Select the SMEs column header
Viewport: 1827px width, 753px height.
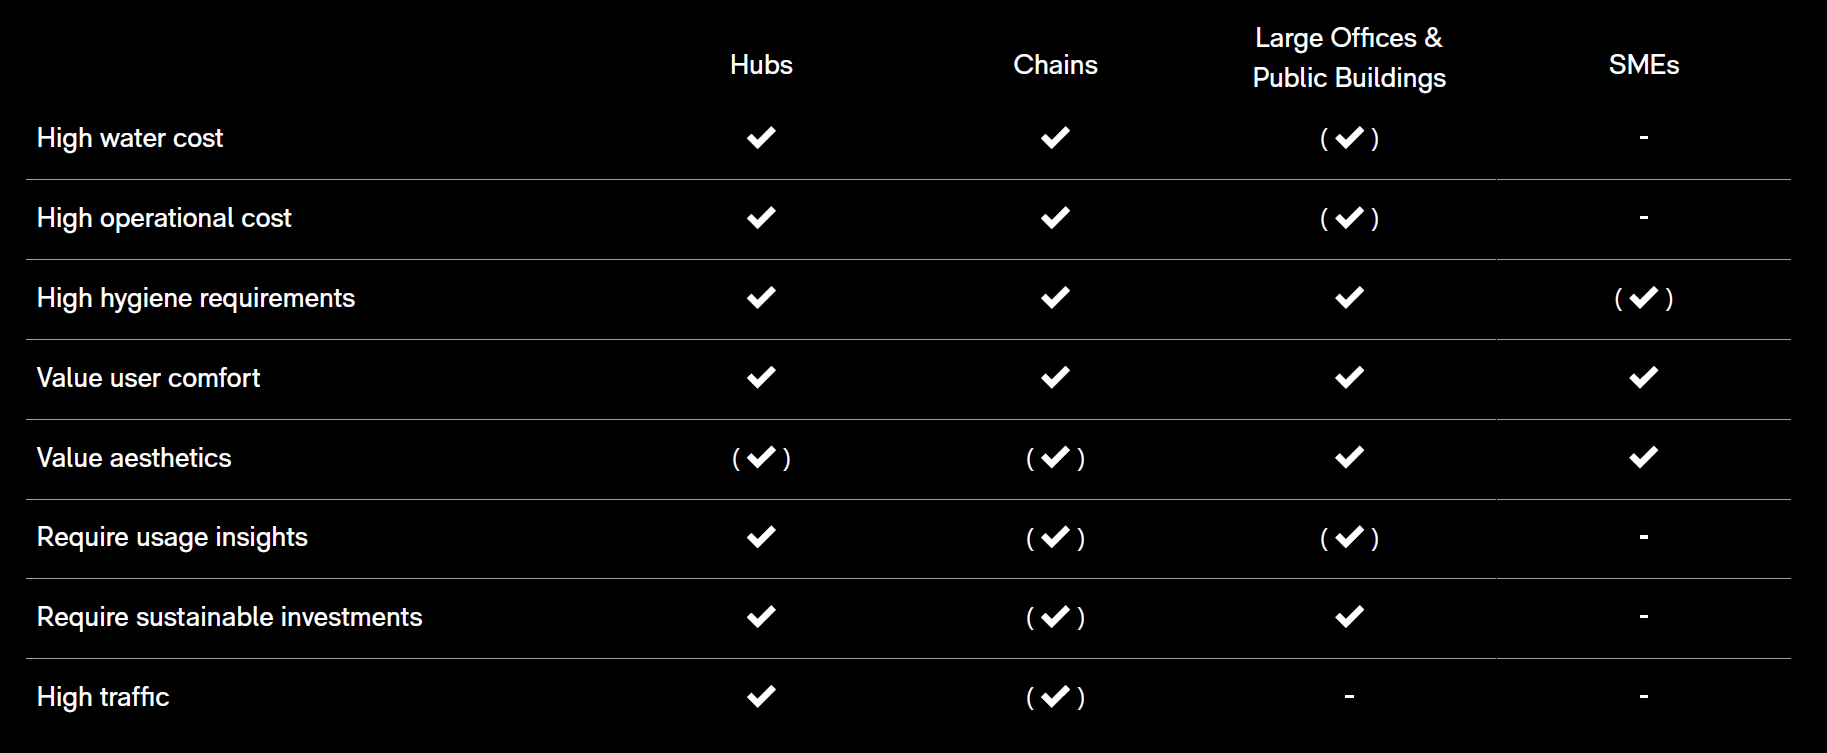coord(1643,65)
